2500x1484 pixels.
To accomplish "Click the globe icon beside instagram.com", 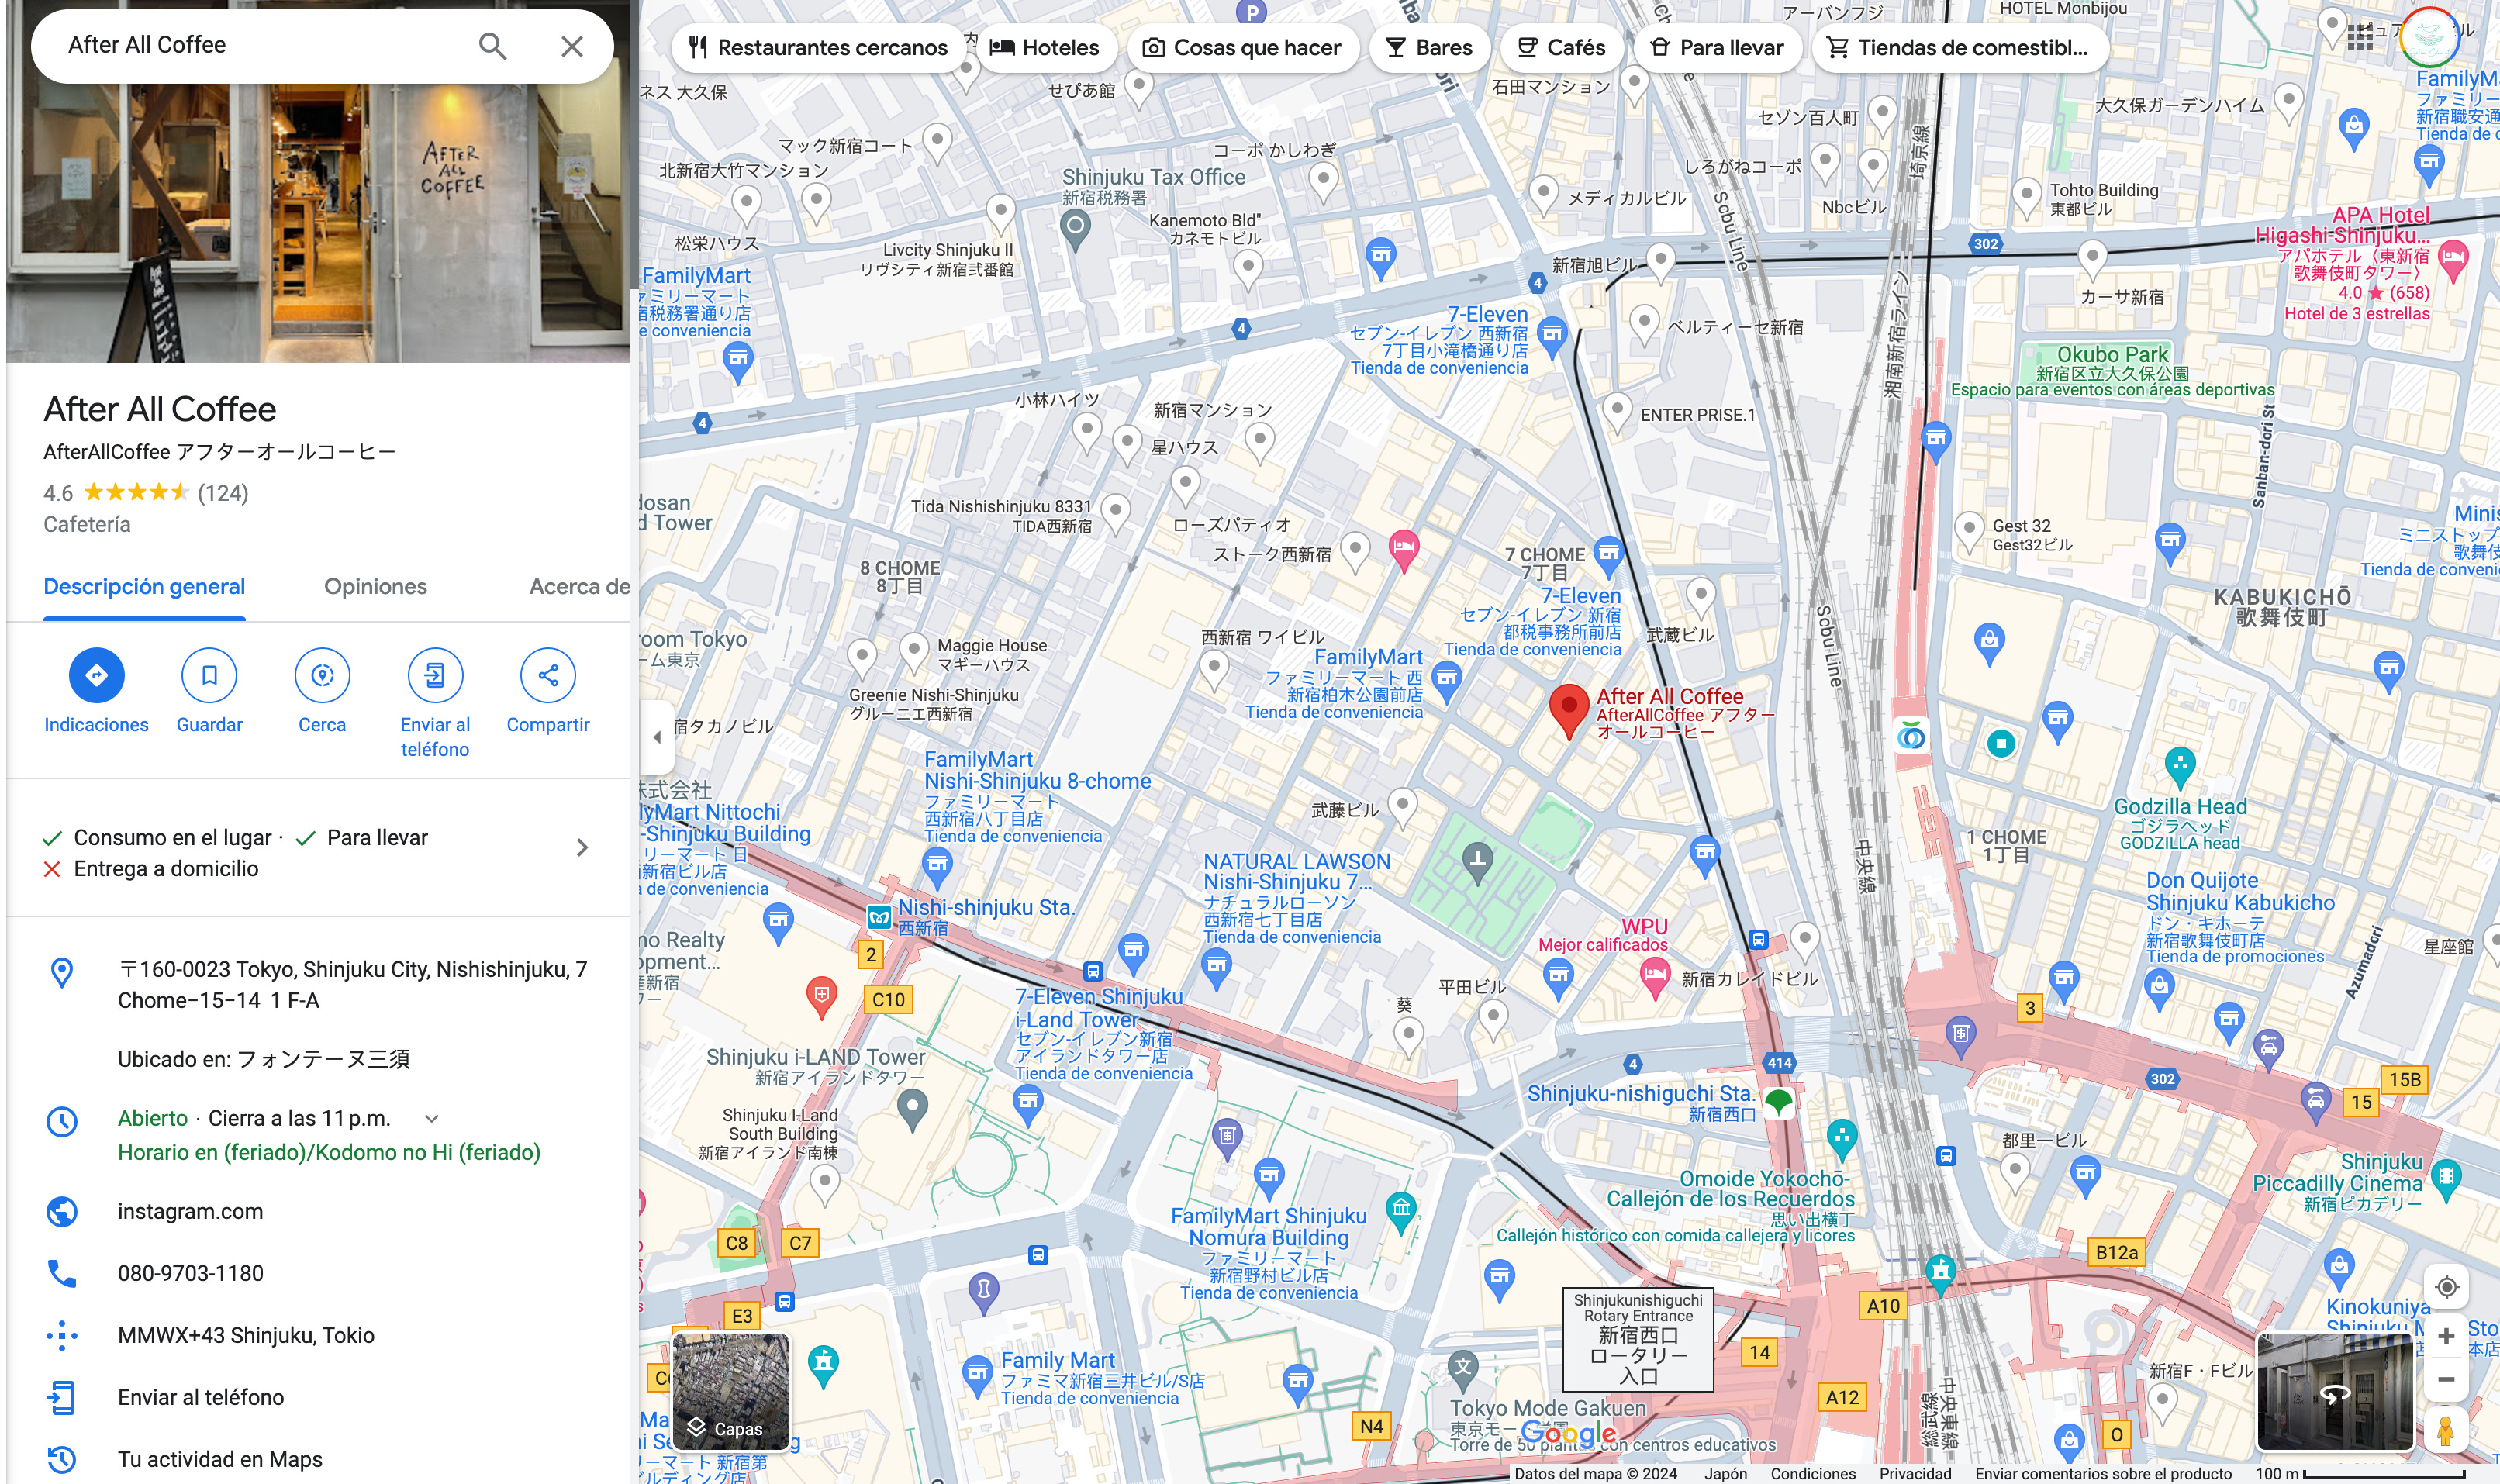I will coord(62,1211).
